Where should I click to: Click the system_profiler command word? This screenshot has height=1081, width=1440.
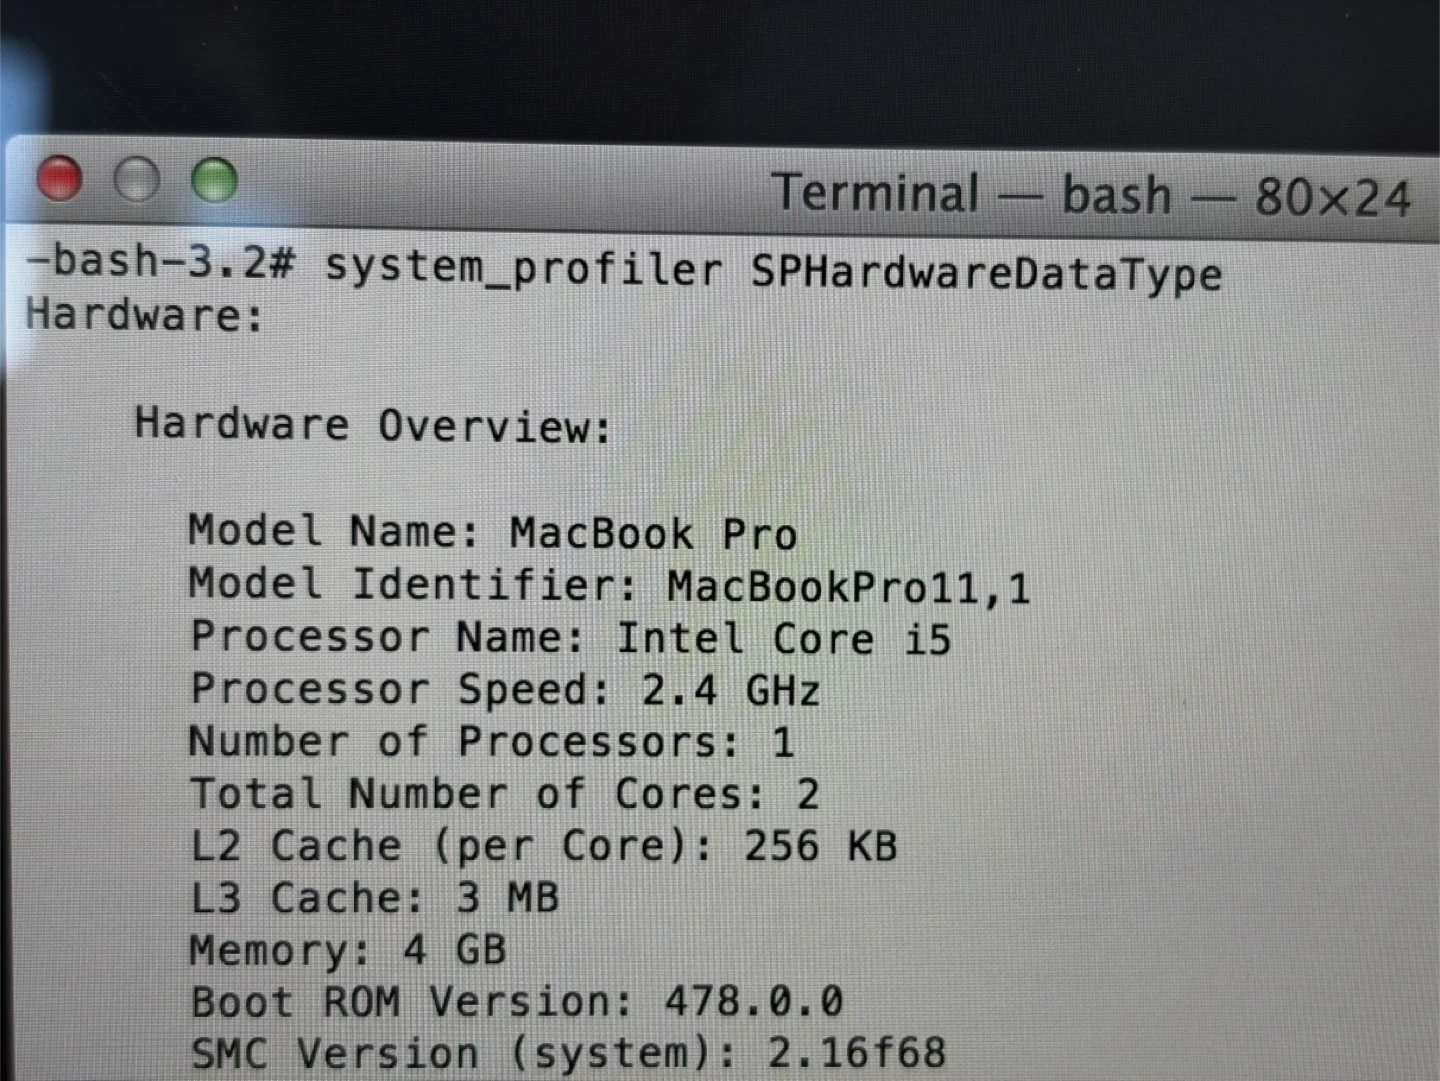point(521,268)
